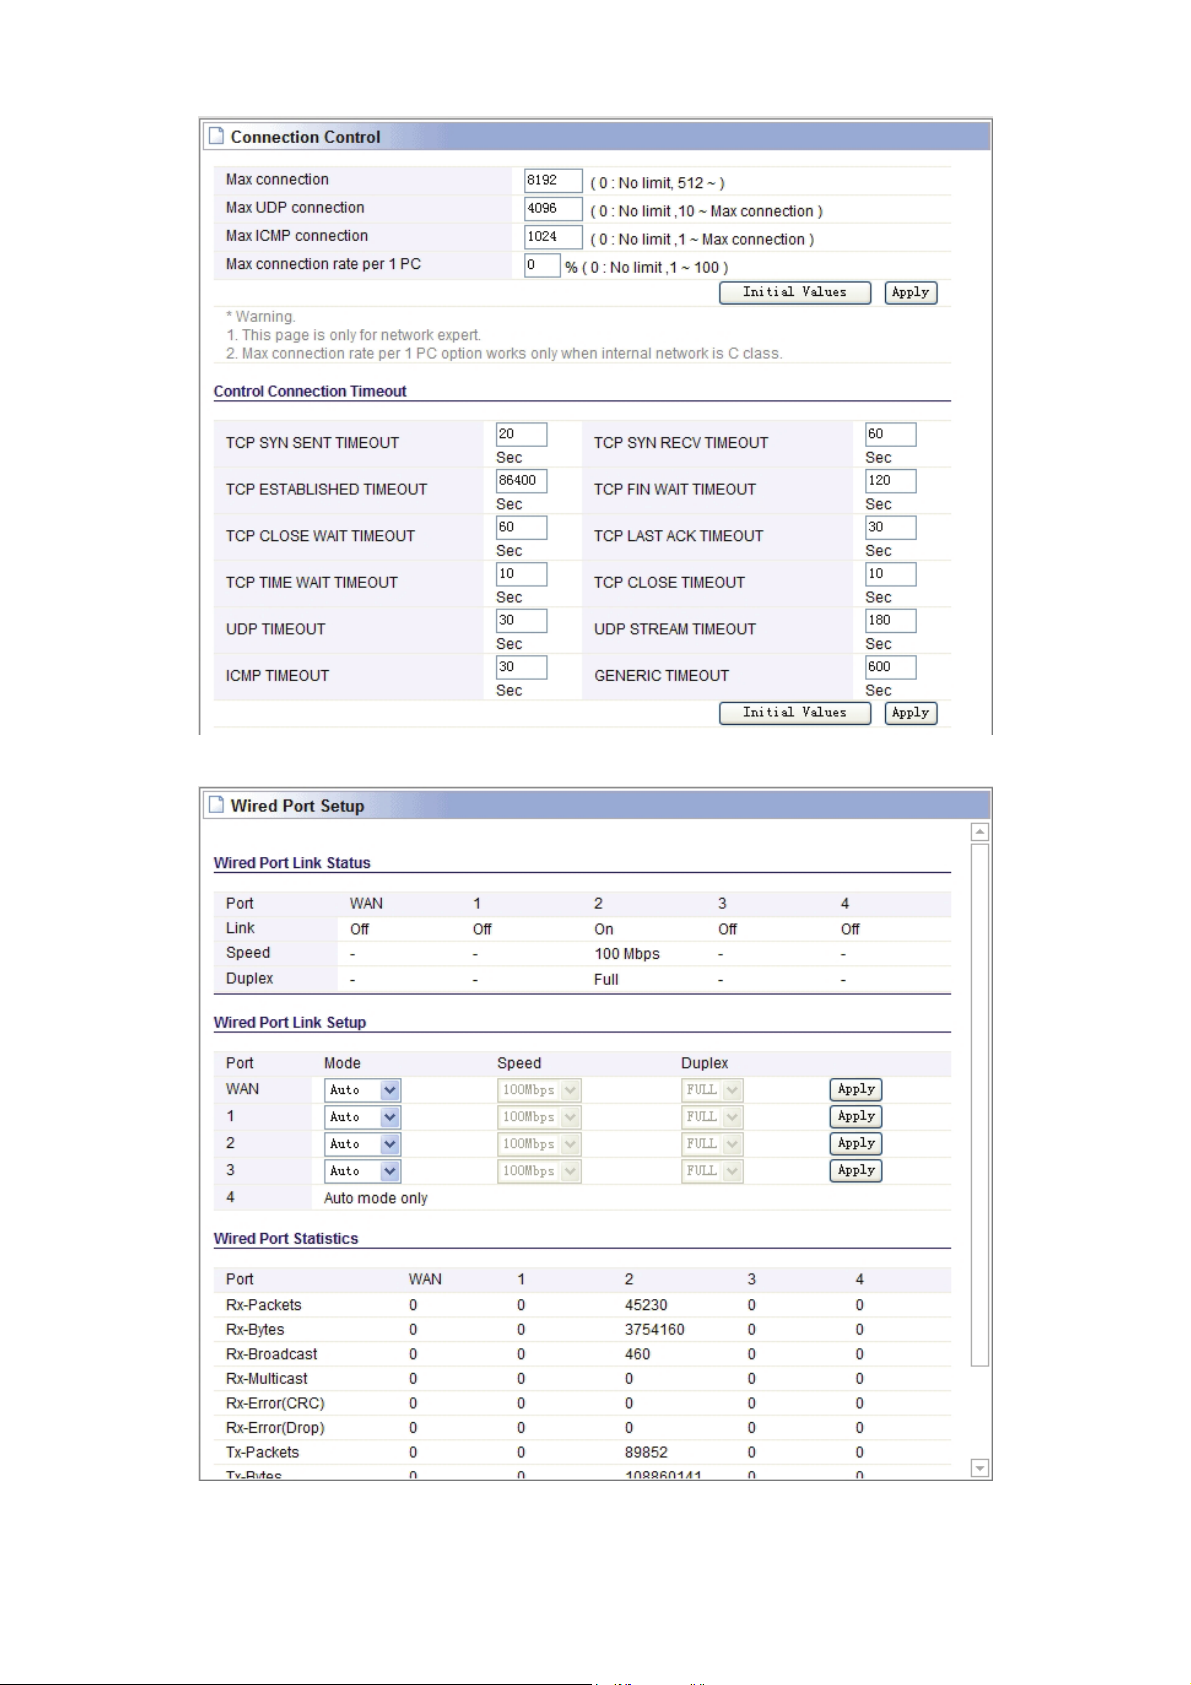The height and width of the screenshot is (1685, 1191).
Task: Click 'Auto mode only' text for port 4
Action: 376,1198
